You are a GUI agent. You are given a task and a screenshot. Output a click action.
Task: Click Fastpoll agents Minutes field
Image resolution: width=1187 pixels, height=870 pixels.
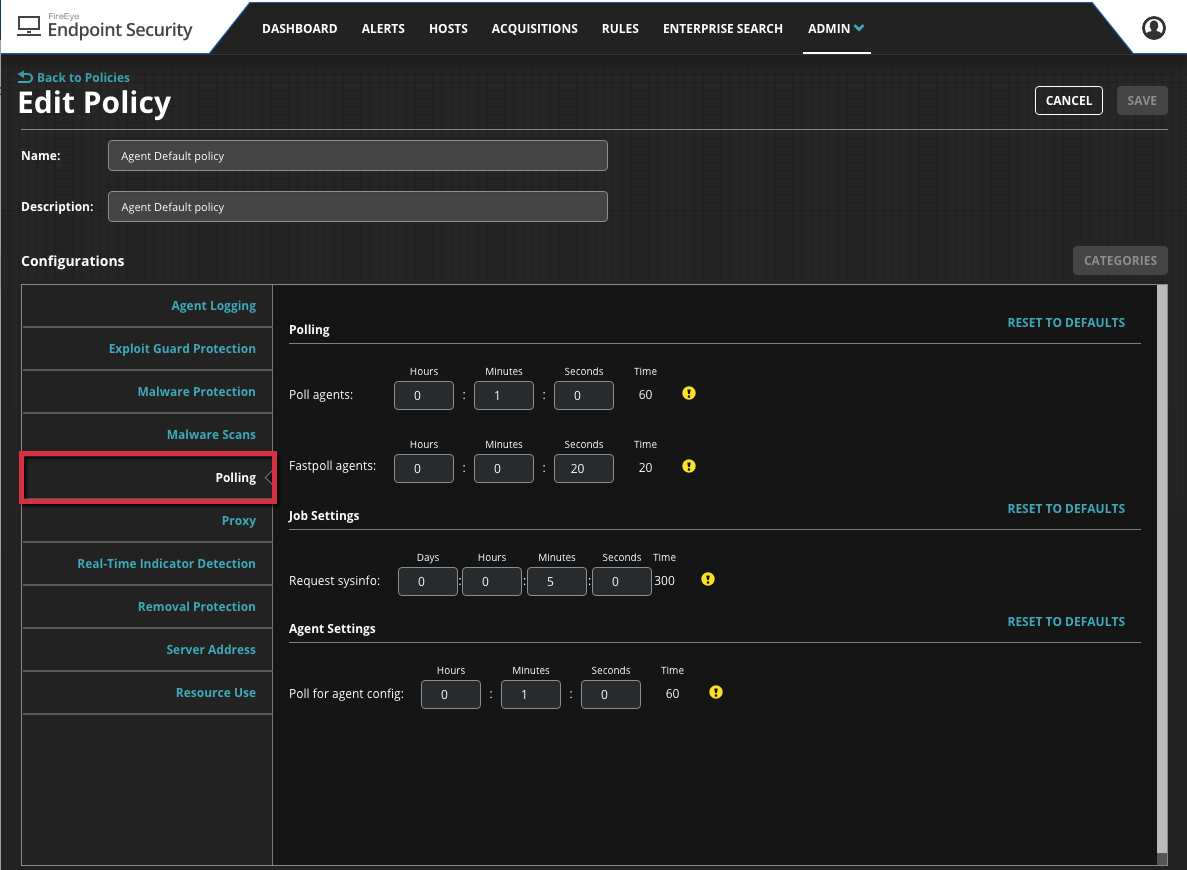click(x=503, y=469)
